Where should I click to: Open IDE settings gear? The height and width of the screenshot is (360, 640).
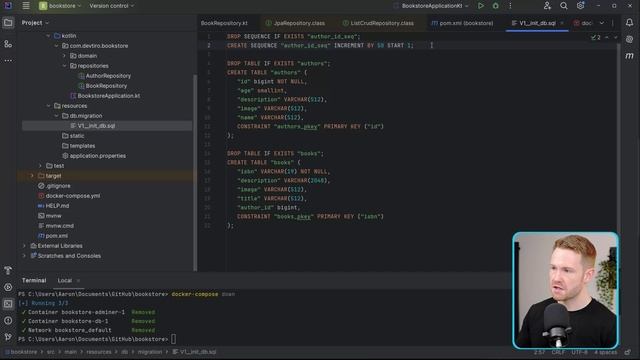click(580, 6)
